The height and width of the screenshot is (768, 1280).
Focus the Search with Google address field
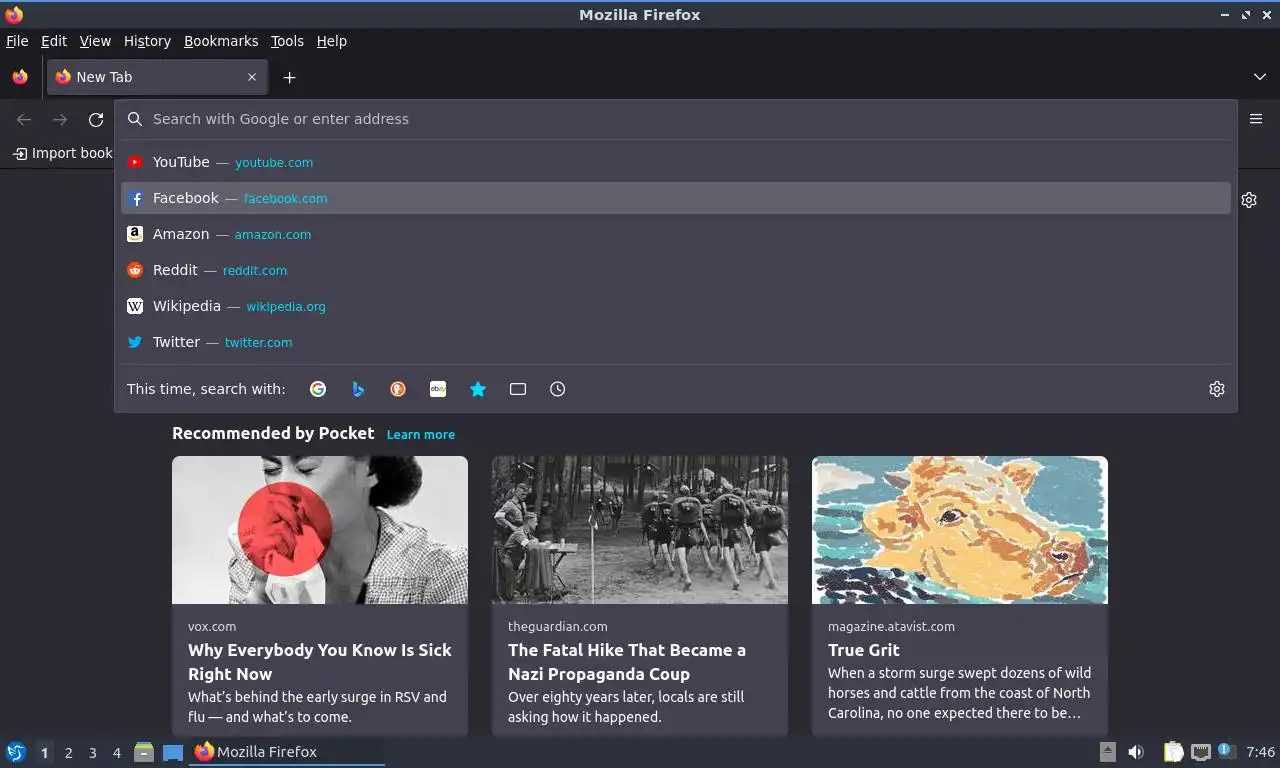coord(676,119)
